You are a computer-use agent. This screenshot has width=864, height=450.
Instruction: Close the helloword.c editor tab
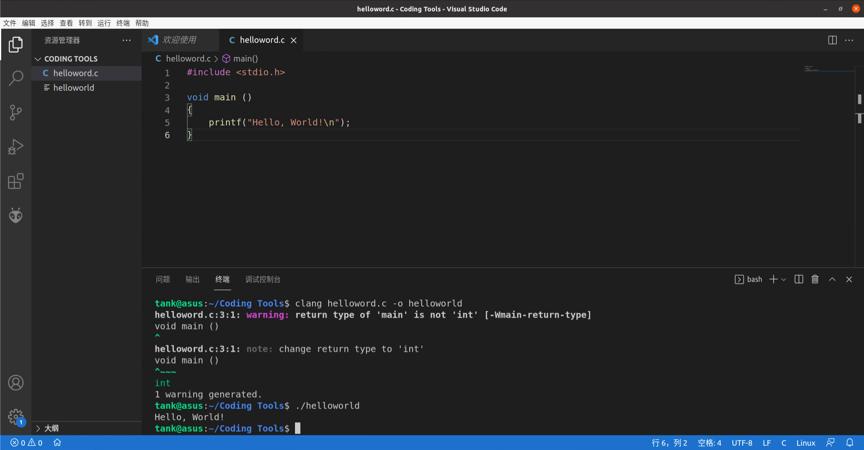[x=294, y=40]
